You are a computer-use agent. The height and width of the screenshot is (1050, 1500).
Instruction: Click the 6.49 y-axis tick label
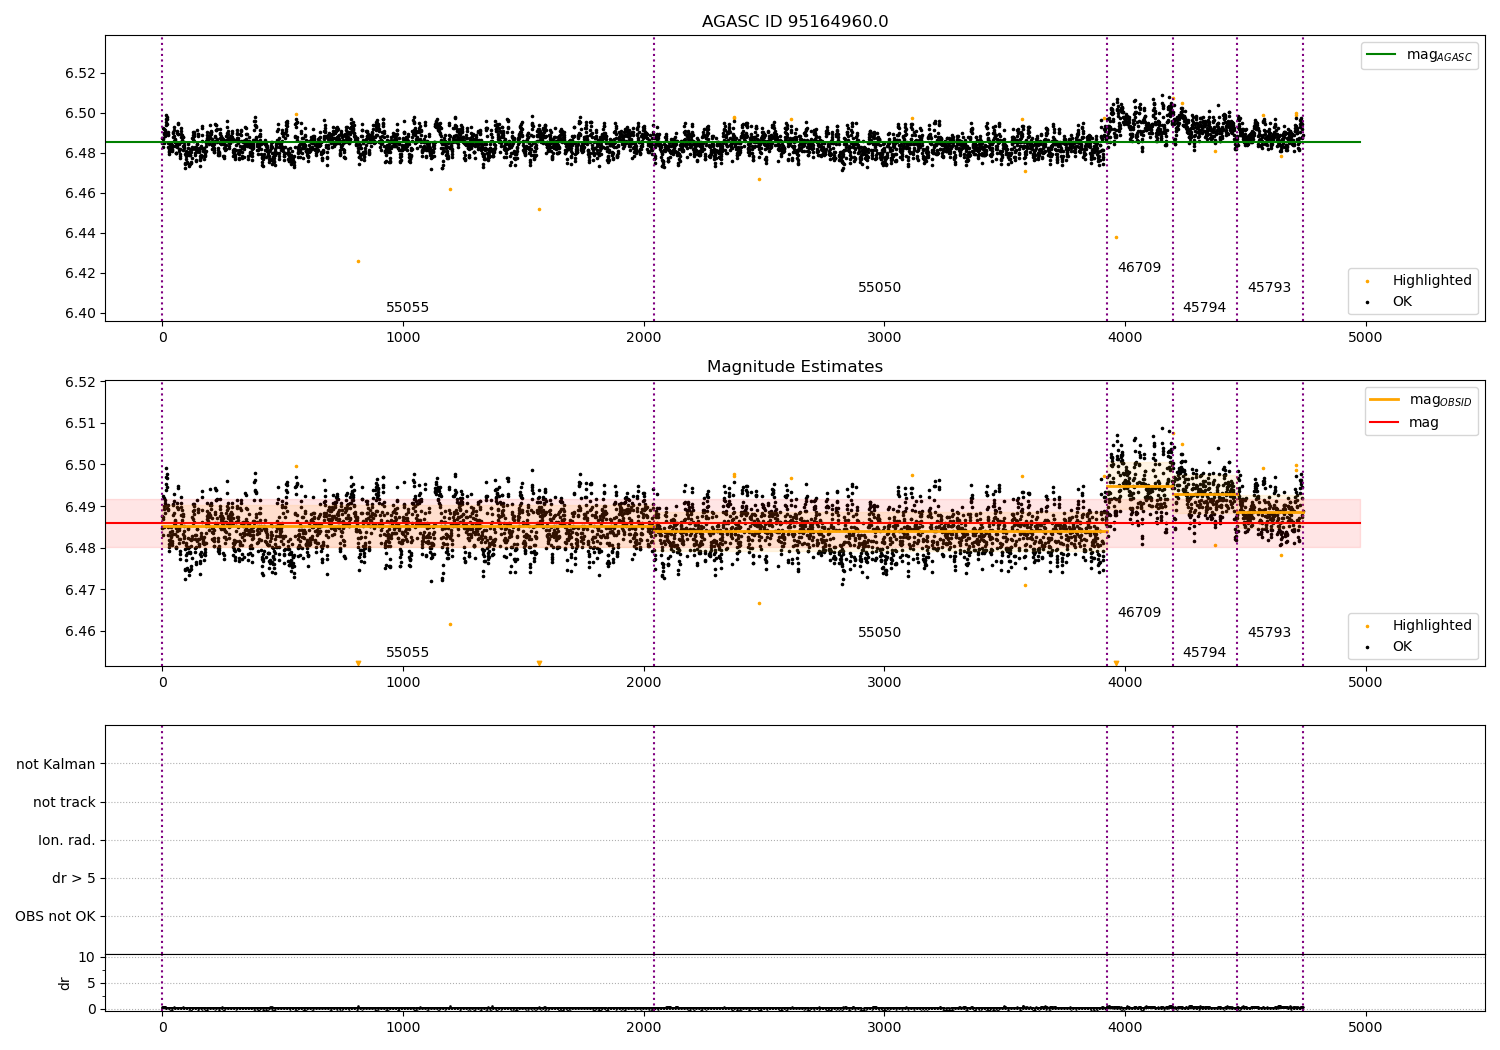[81, 507]
